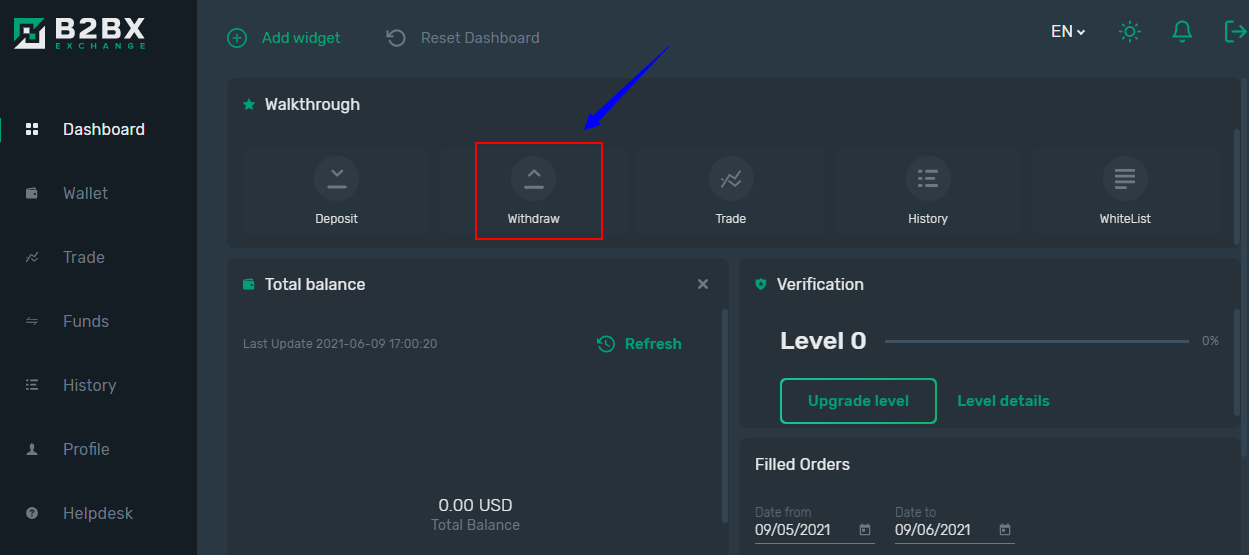Open notifications bell icon
This screenshot has width=1249, height=555.
1182,32
